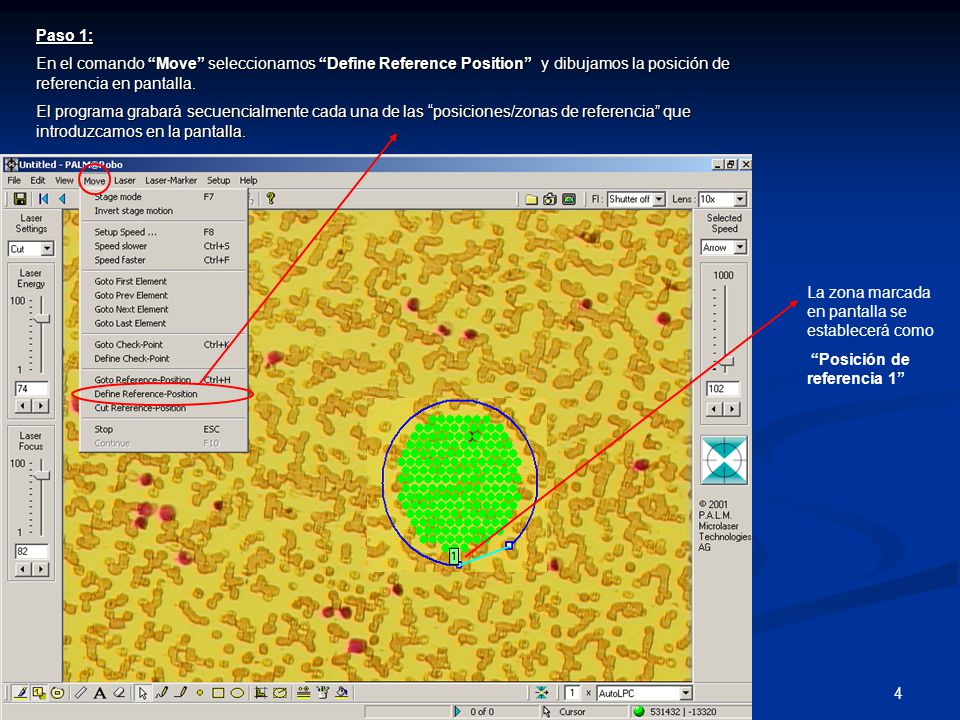Click the speed value field 102
This screenshot has width=960, height=720.
tap(723, 389)
